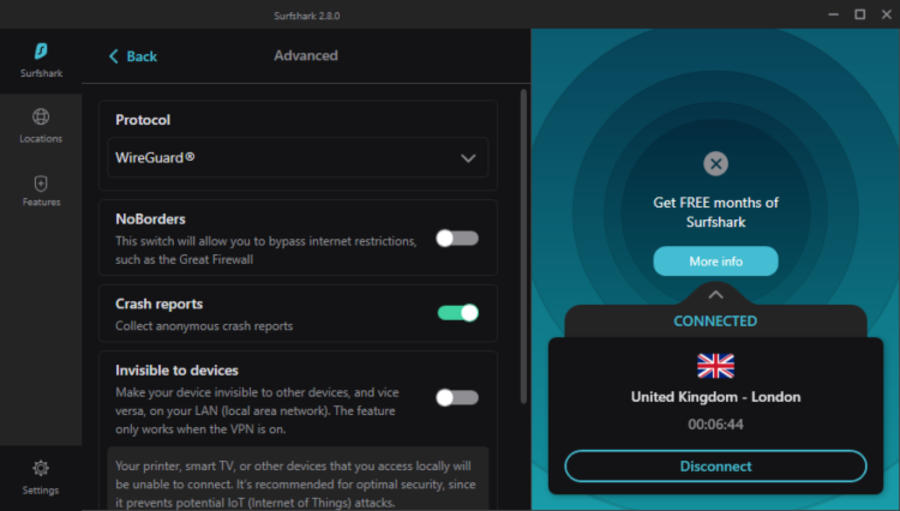Turn on Invisible to devices
Image resolution: width=900 pixels, height=511 pixels.
point(457,397)
